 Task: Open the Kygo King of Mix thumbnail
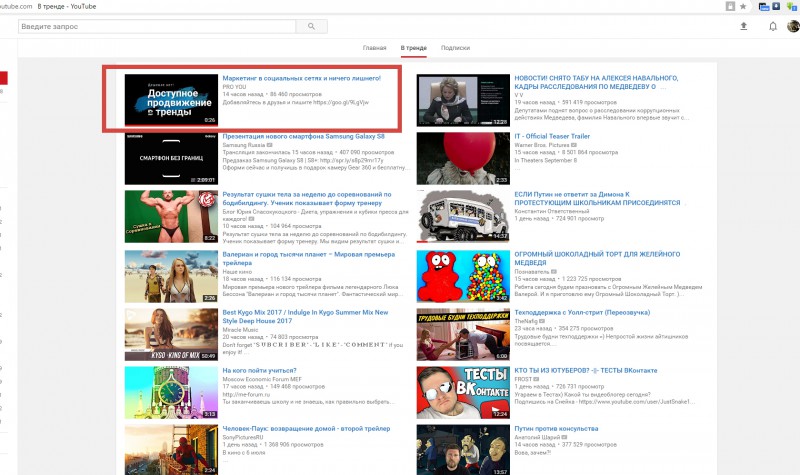point(171,334)
